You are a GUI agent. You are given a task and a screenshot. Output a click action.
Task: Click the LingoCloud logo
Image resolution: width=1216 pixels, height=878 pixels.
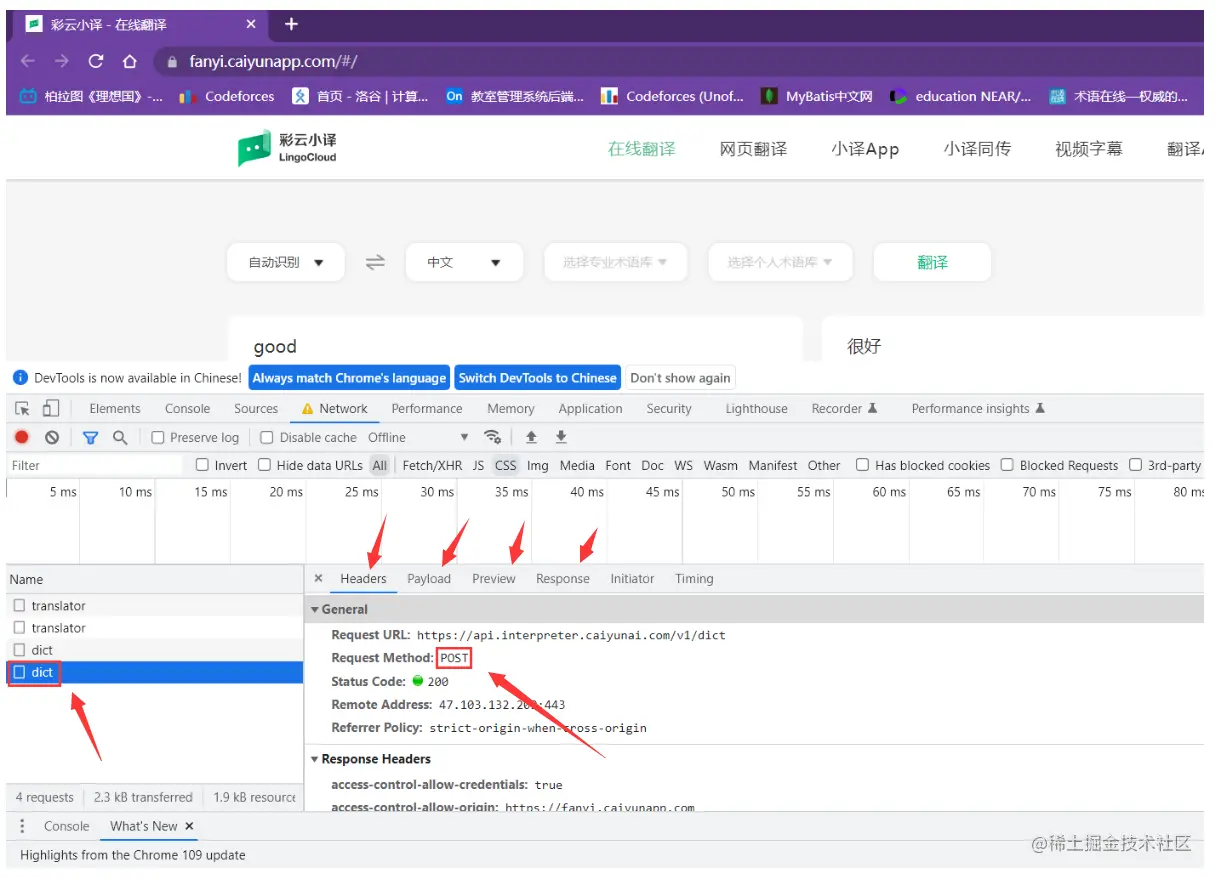[288, 149]
